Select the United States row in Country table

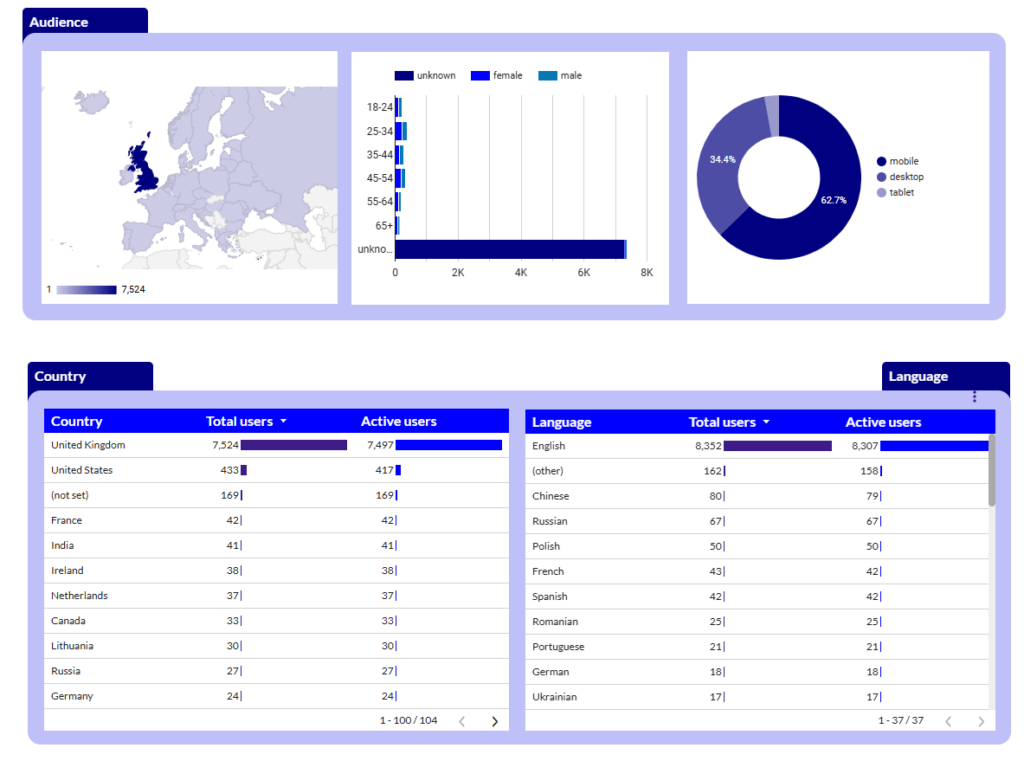click(82, 470)
